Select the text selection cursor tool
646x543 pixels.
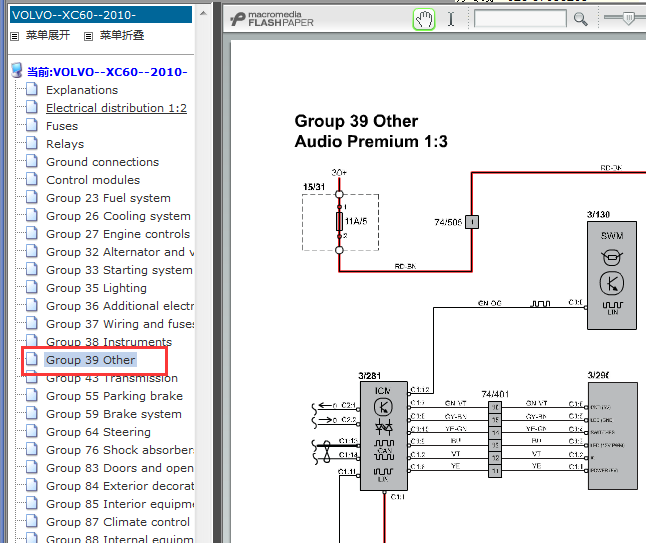coord(451,19)
